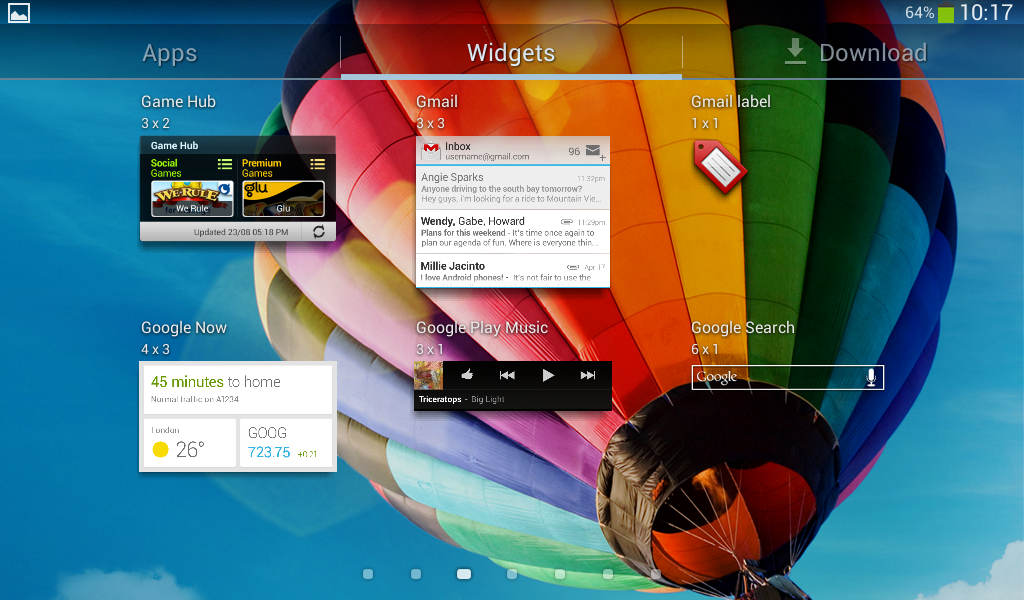Select the Widgets tab

click(x=511, y=53)
